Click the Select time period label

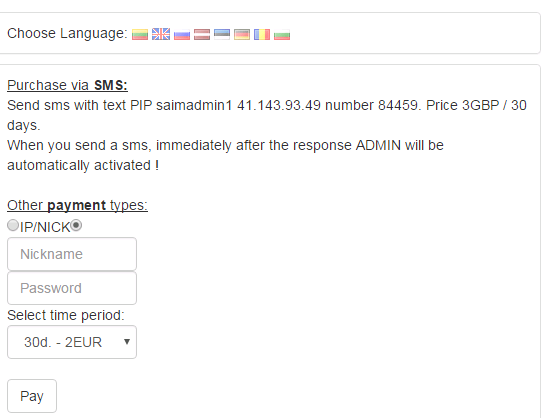66,315
